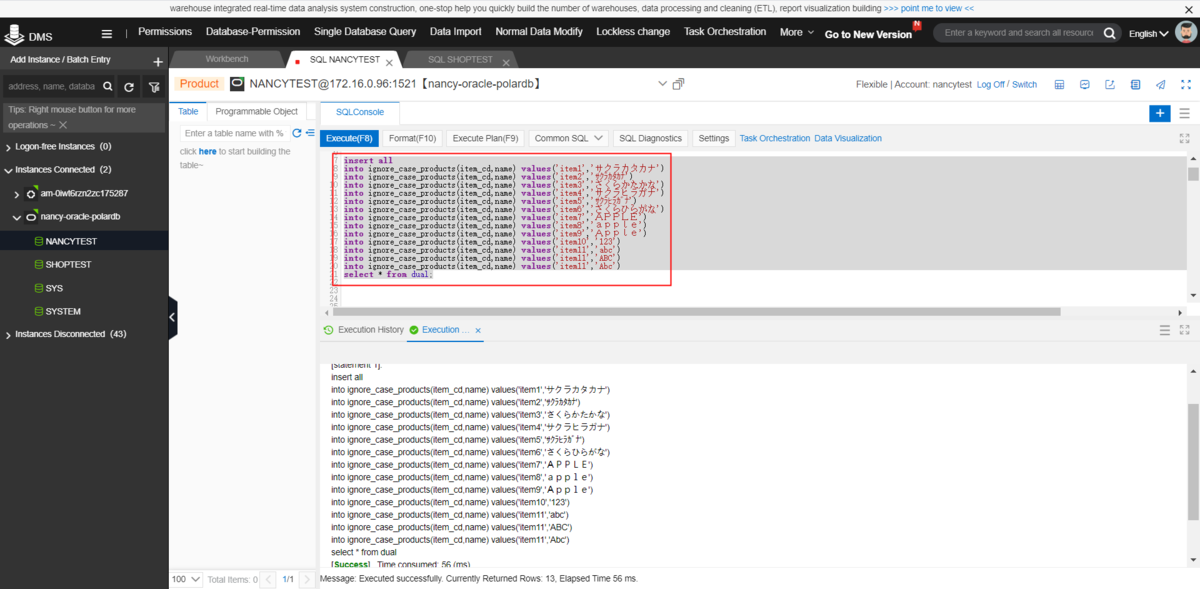Viewport: 1200px width, 589px height.
Task: Search instances with the magnifier icon
Action: (x=108, y=87)
